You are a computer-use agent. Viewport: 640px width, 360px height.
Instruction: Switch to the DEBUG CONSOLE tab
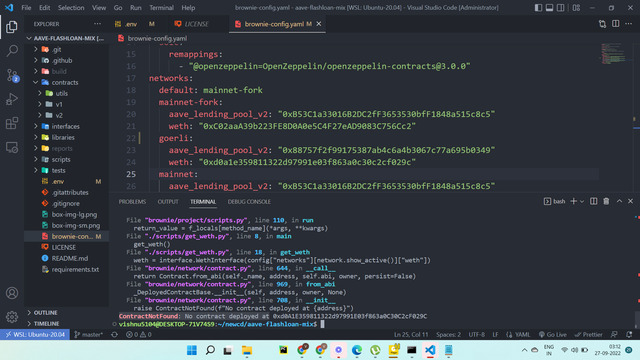(x=249, y=202)
